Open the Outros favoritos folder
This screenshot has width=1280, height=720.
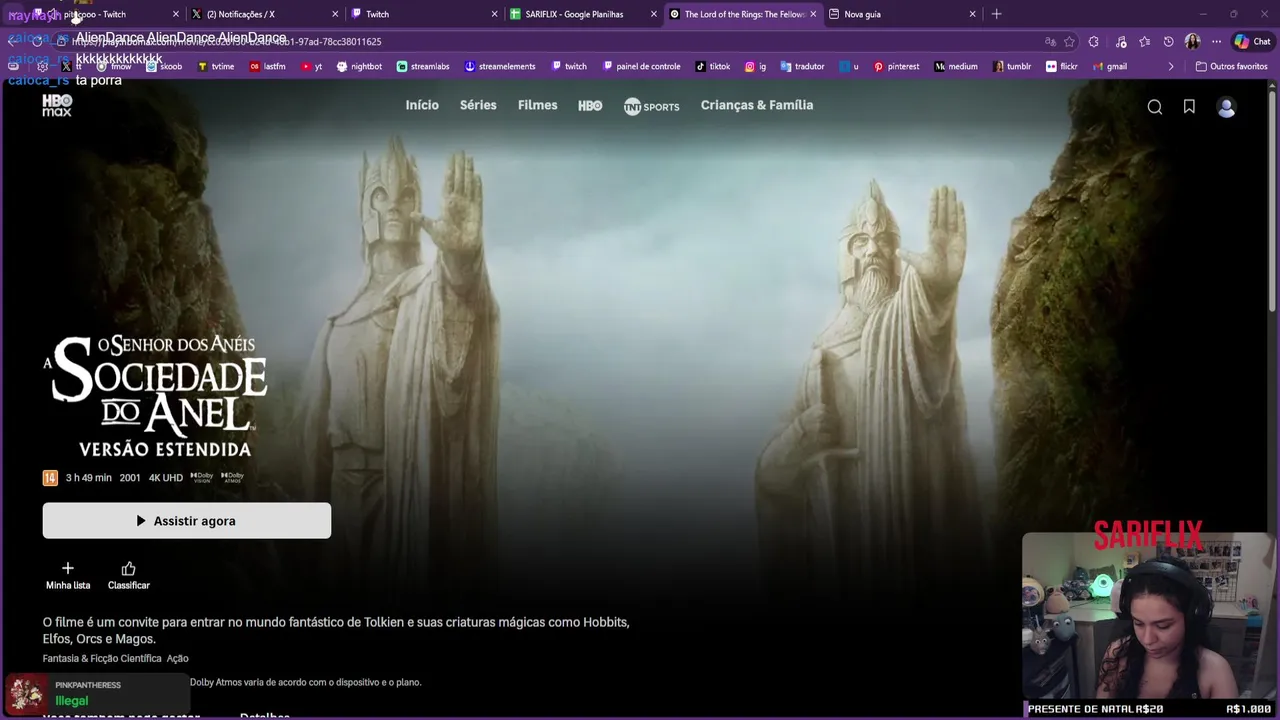click(x=1231, y=66)
